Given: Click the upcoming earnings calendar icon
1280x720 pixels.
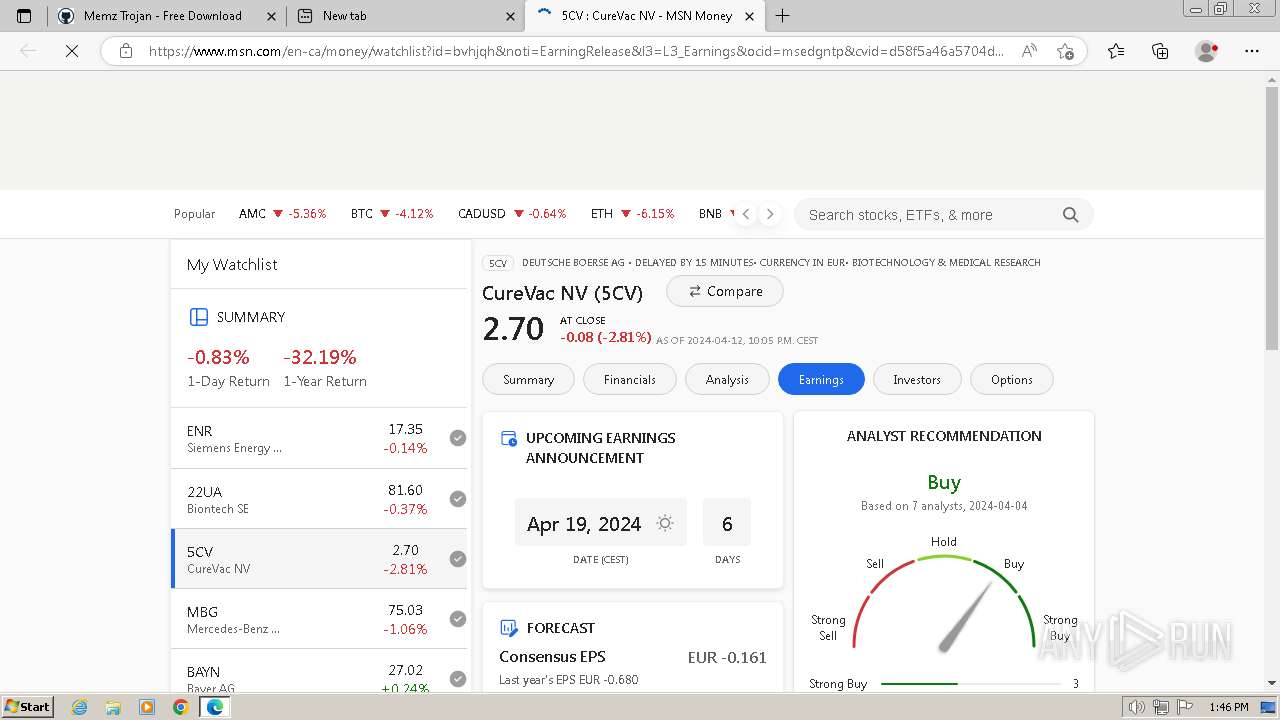Looking at the screenshot, I should (x=508, y=438).
